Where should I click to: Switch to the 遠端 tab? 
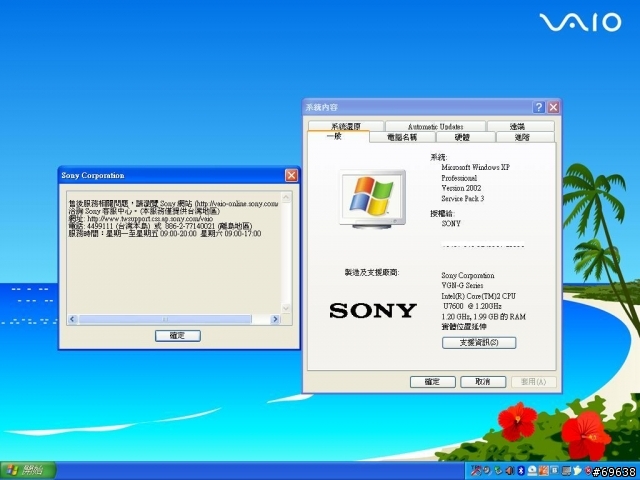520,126
